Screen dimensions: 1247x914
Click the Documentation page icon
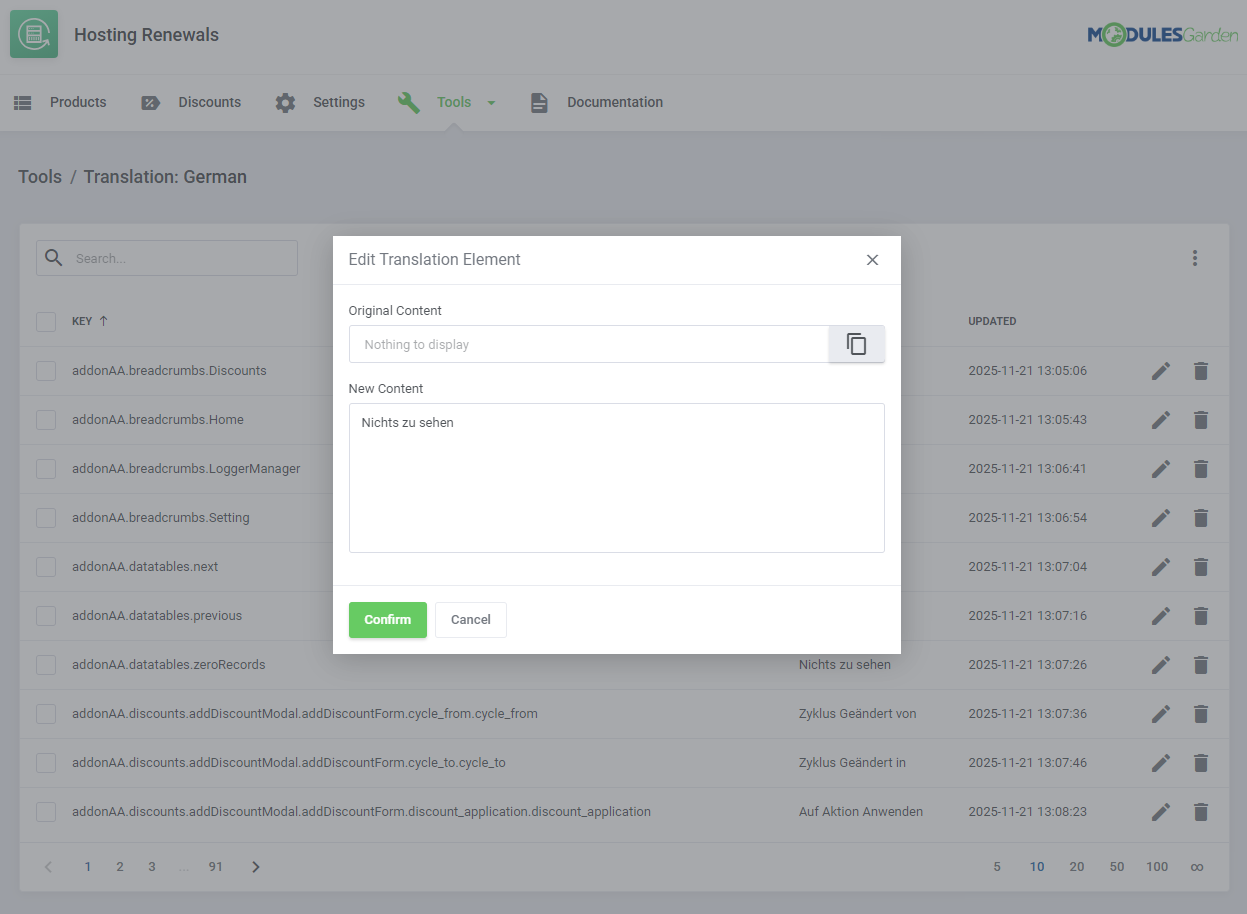point(539,102)
